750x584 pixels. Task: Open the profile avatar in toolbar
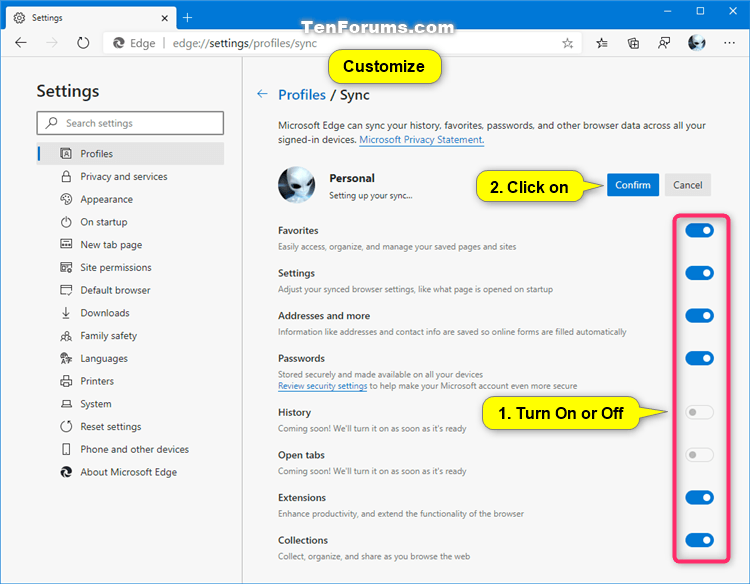(x=696, y=43)
